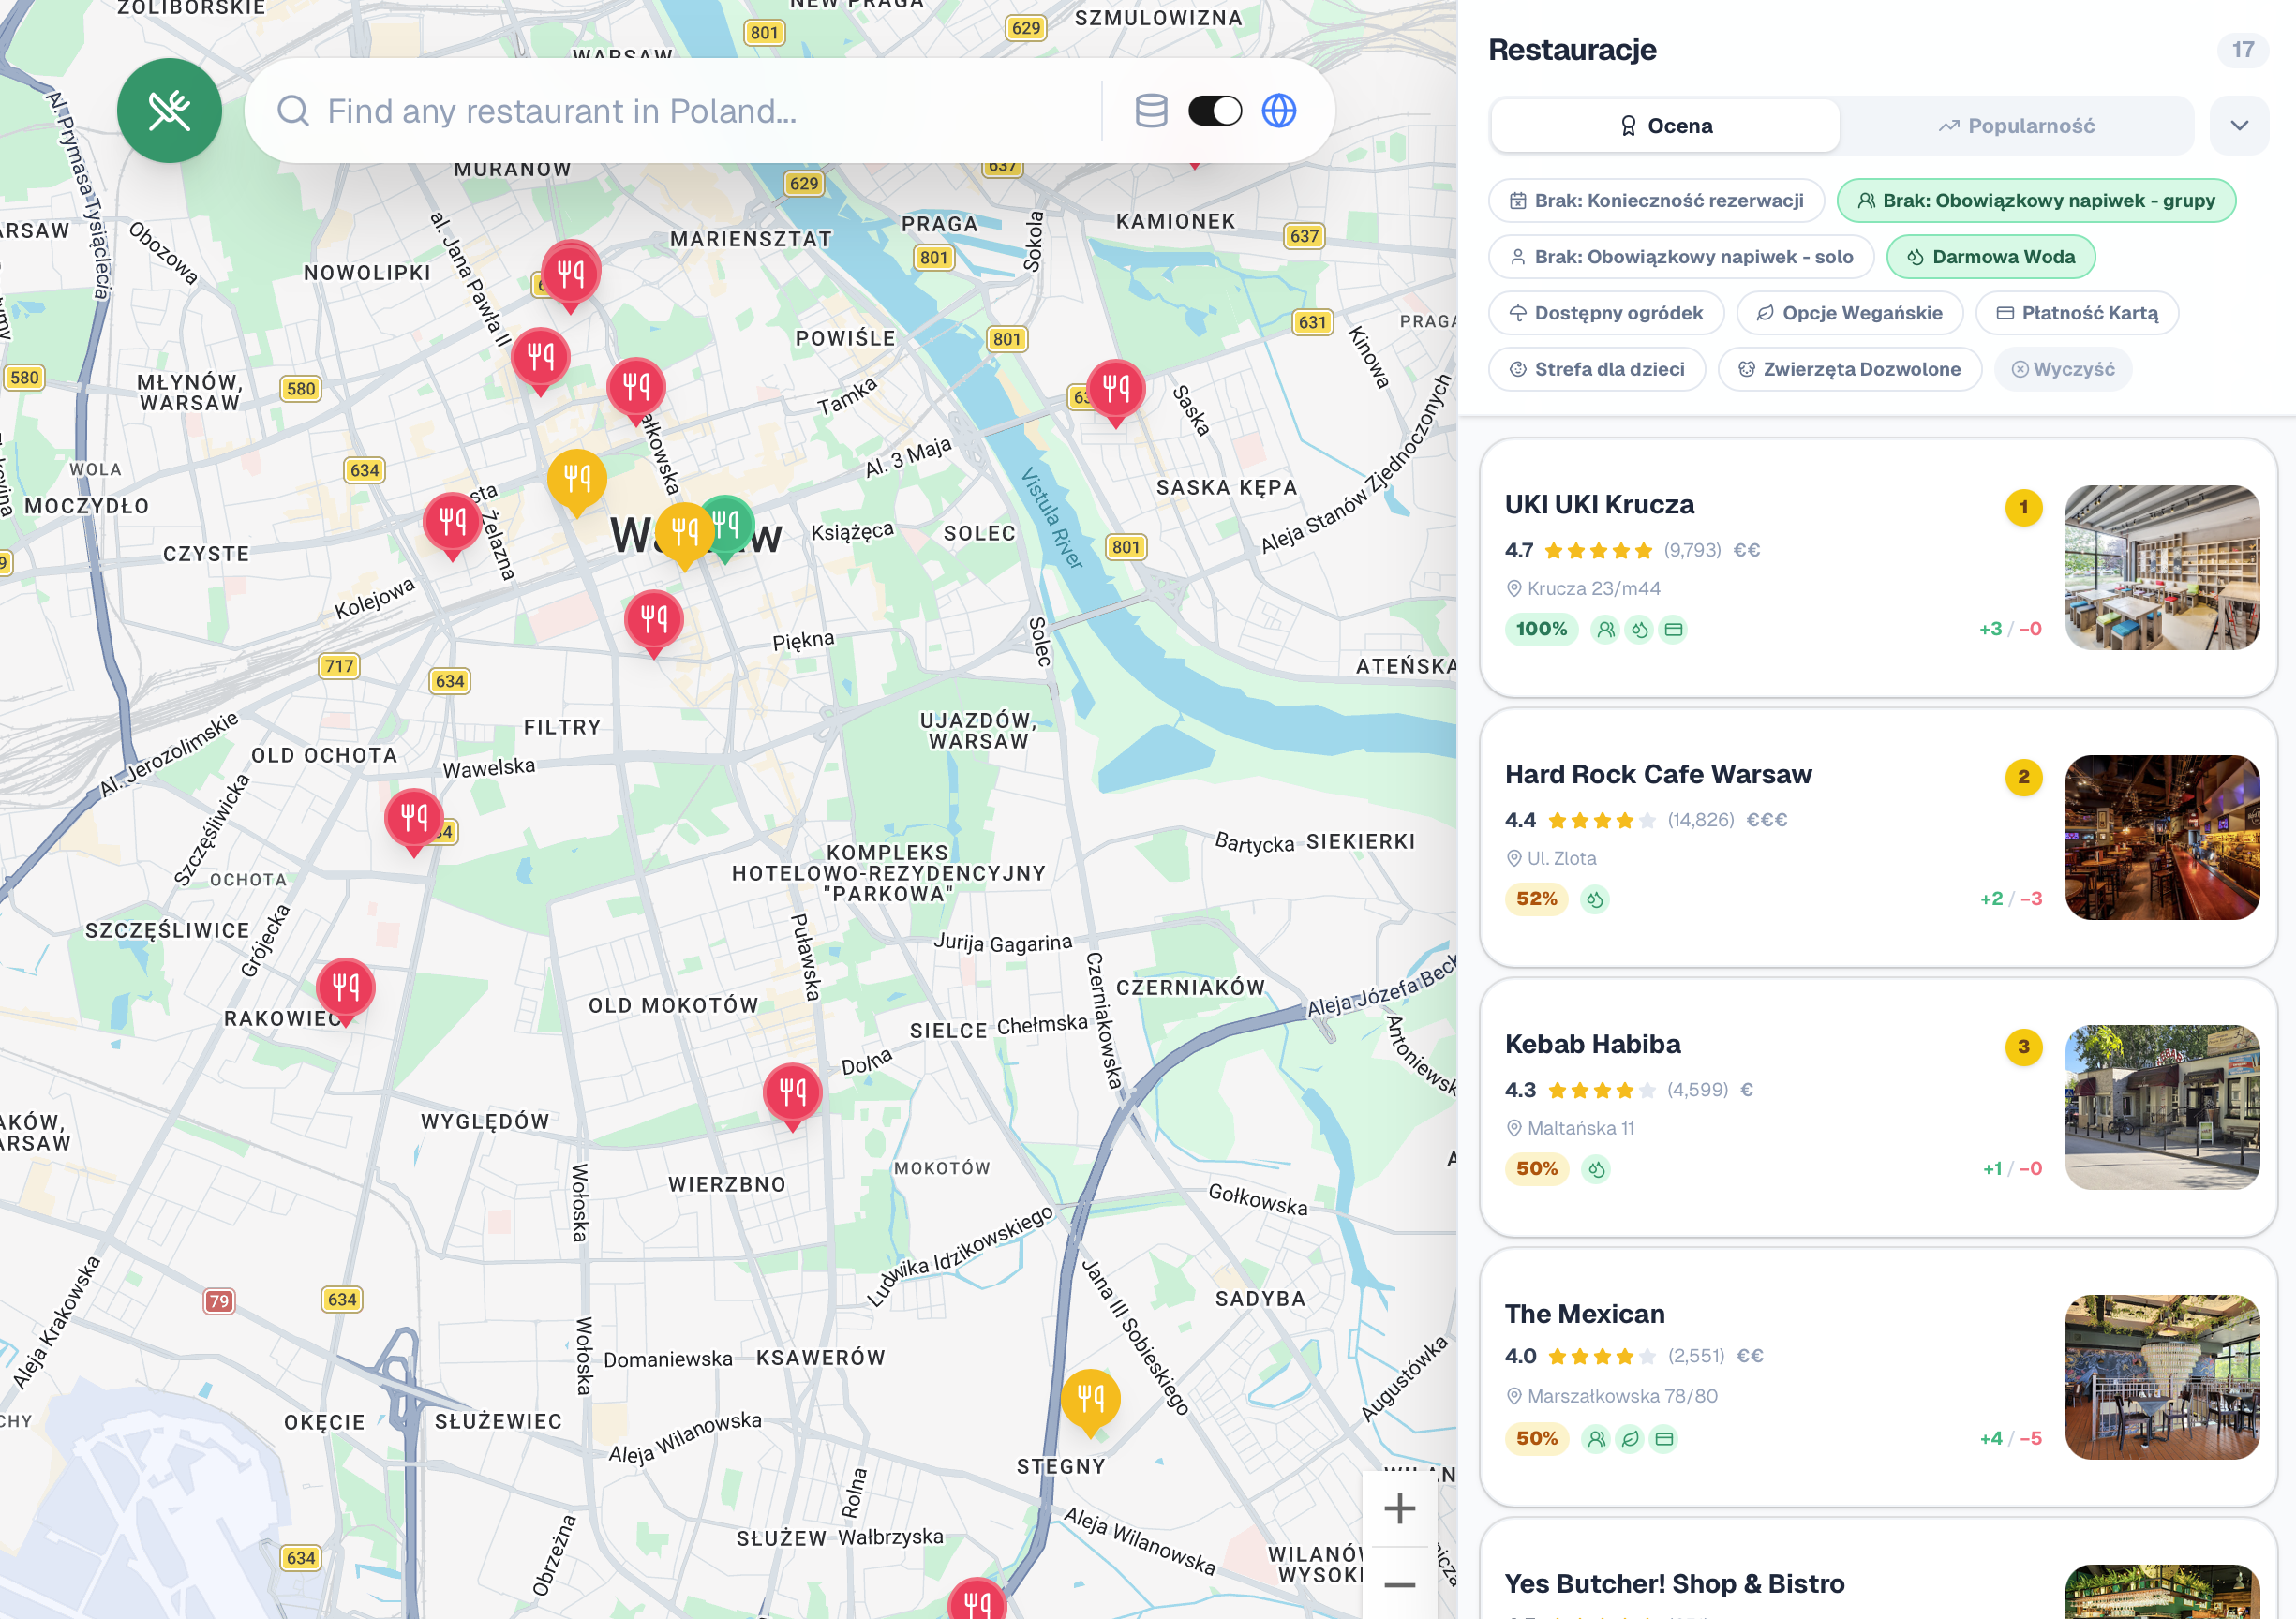2296x1619 pixels.
Task: Click the database icon in search bar
Action: pos(1151,110)
